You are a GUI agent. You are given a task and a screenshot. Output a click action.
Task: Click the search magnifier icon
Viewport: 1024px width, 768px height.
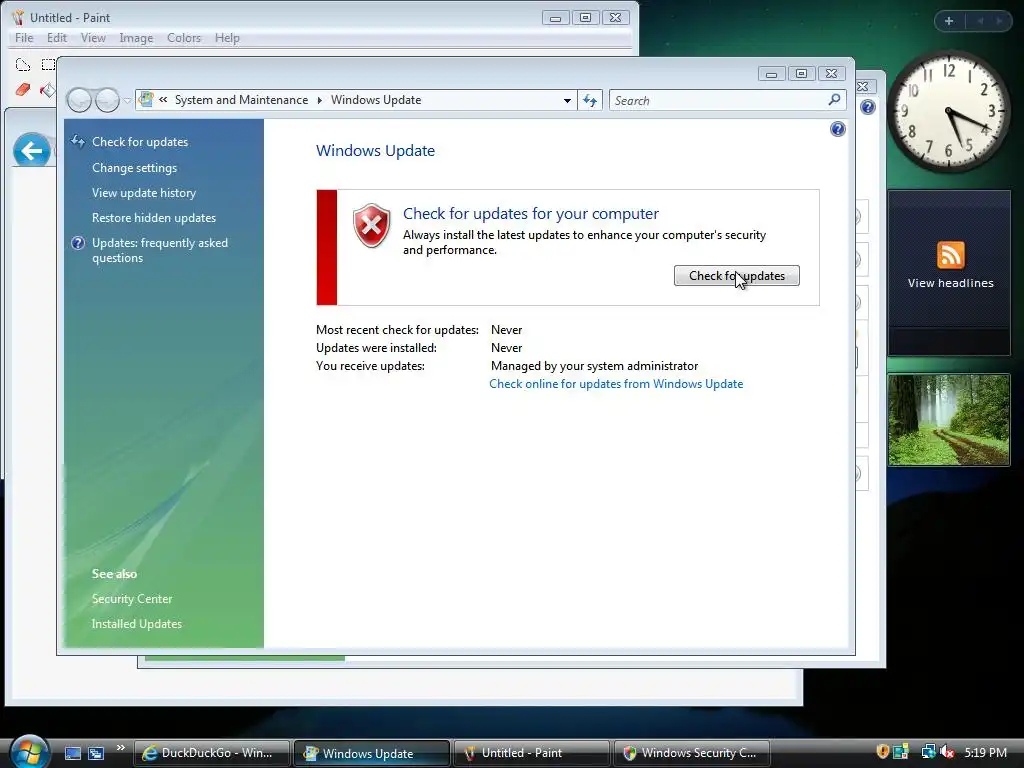(834, 100)
